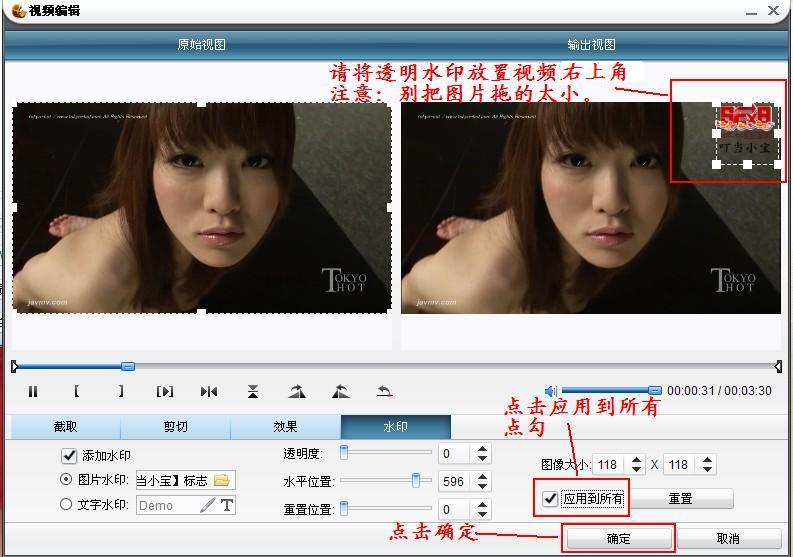Select the 文字水印 radio button
The image size is (793, 557).
pyautogui.click(x=66, y=504)
